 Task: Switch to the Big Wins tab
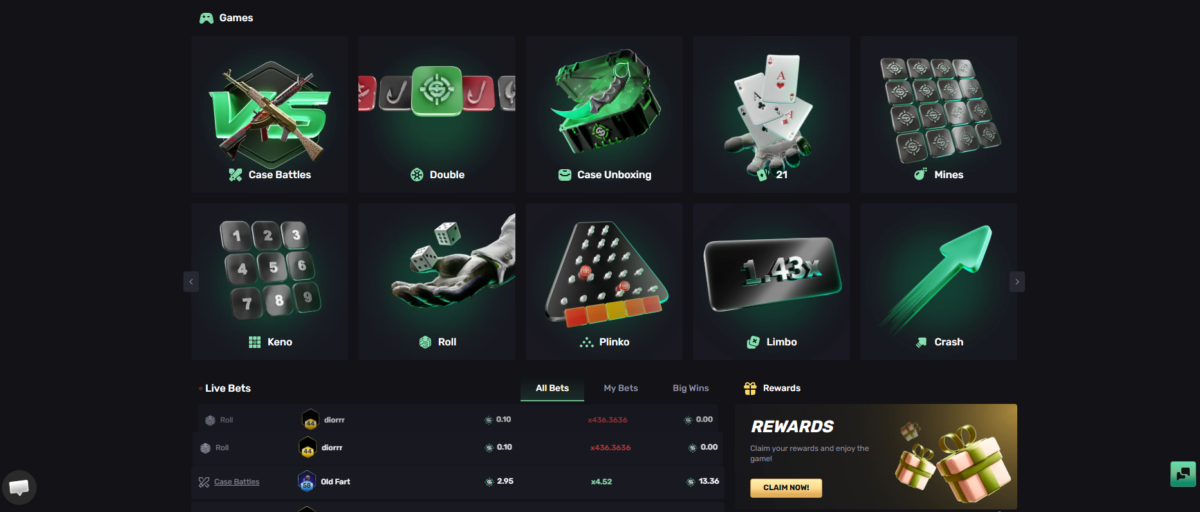coord(690,388)
